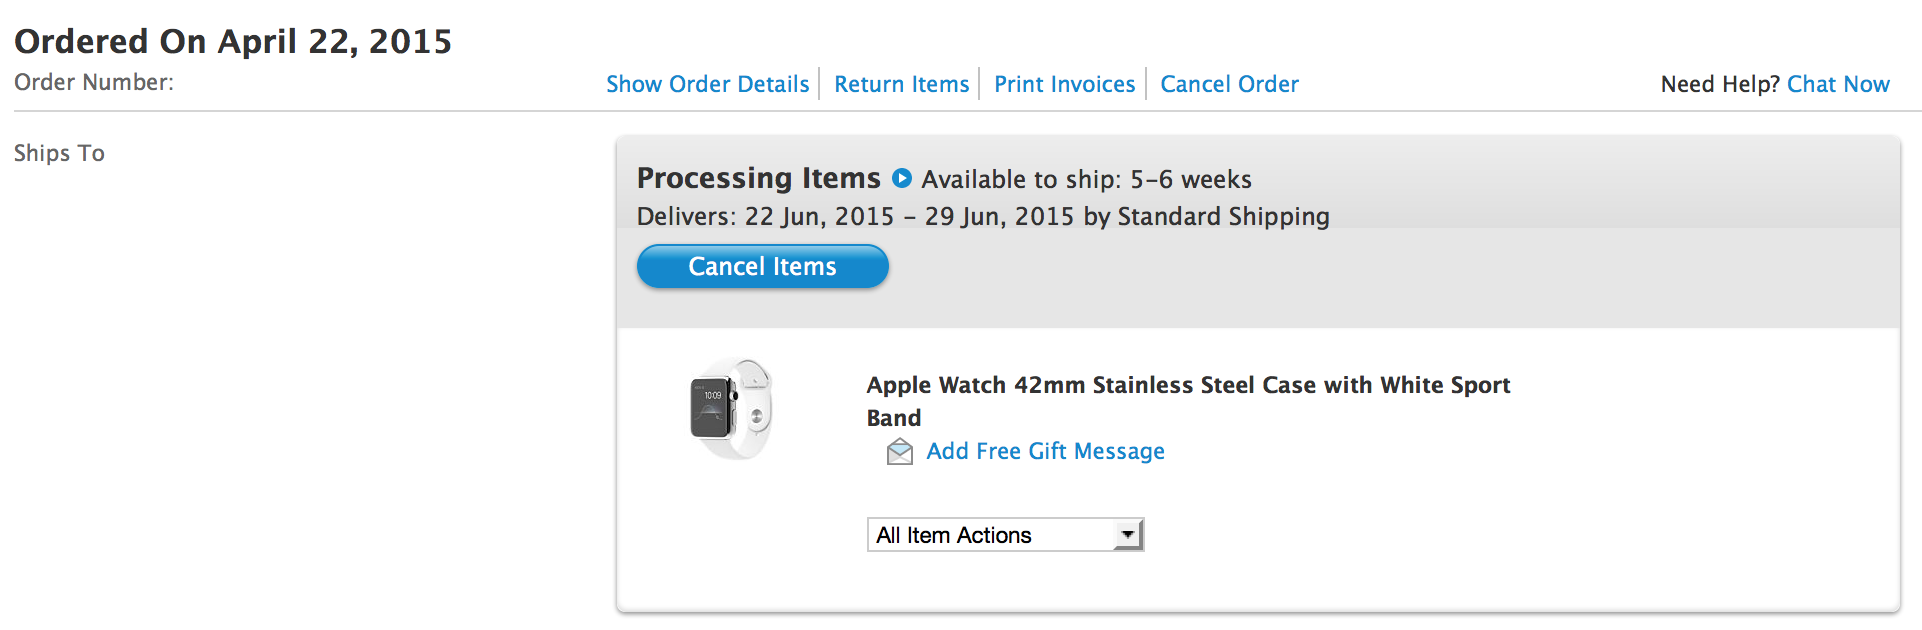Image resolution: width=1922 pixels, height=630 pixels.
Task: Click the Apple Watch product image
Action: (x=731, y=409)
